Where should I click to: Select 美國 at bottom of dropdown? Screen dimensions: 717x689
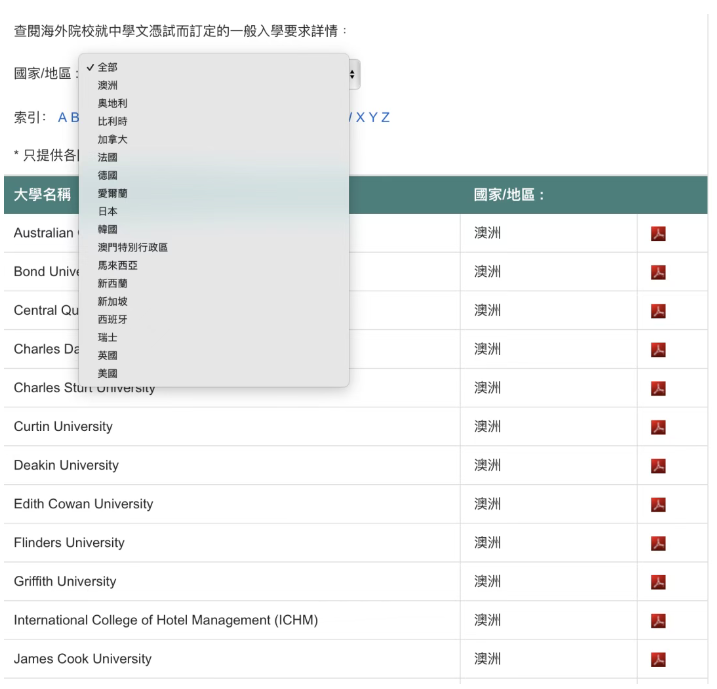click(x=107, y=373)
